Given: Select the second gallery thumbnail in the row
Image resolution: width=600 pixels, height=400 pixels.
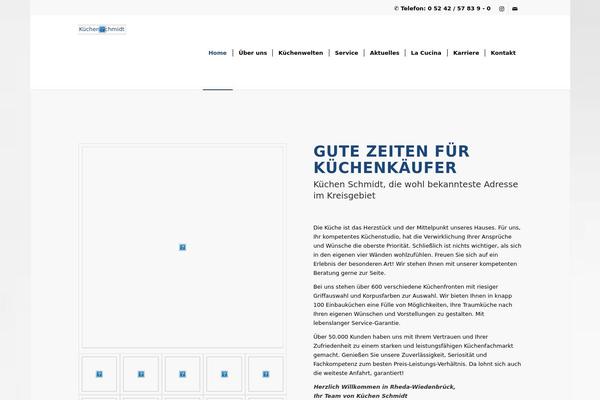Looking at the screenshot, I should 141,374.
